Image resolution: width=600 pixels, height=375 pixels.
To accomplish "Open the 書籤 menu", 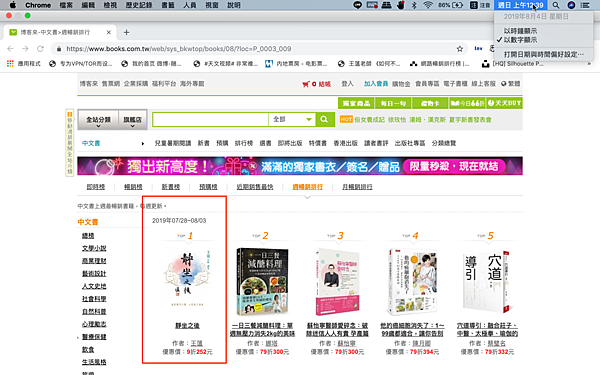I will point(168,5).
